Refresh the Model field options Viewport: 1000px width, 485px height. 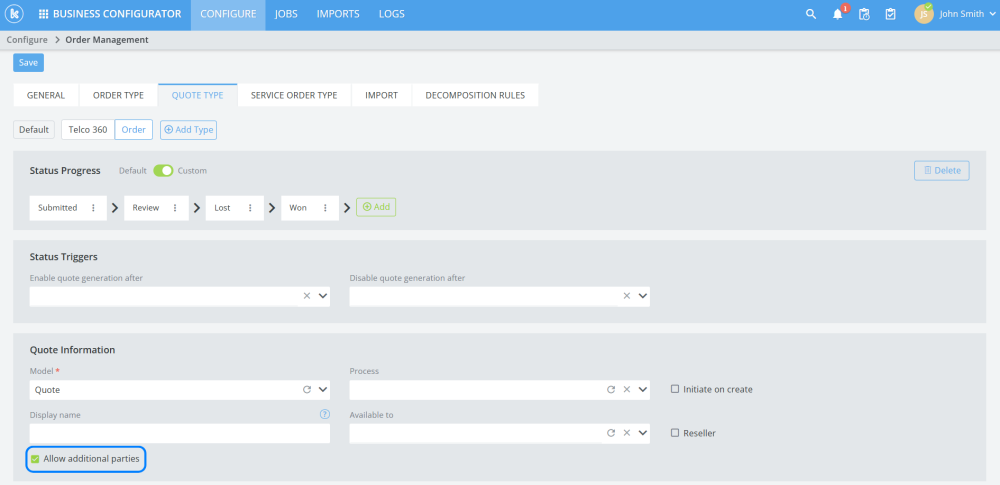pyautogui.click(x=307, y=389)
